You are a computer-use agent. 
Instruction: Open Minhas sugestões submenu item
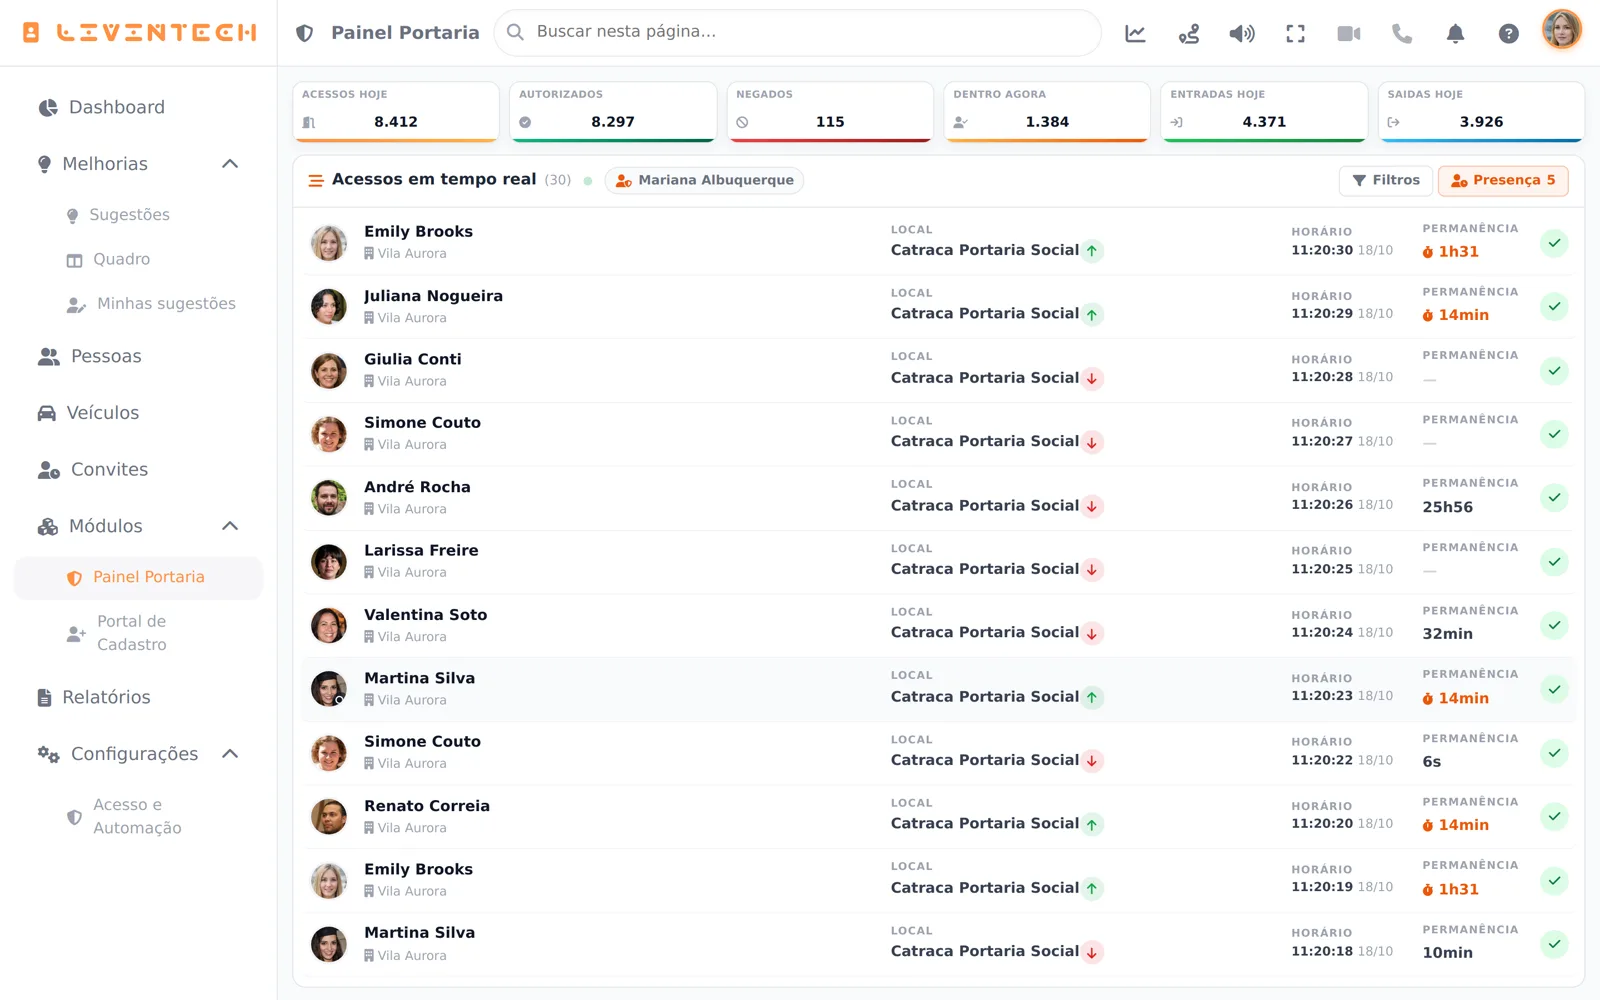139,304
